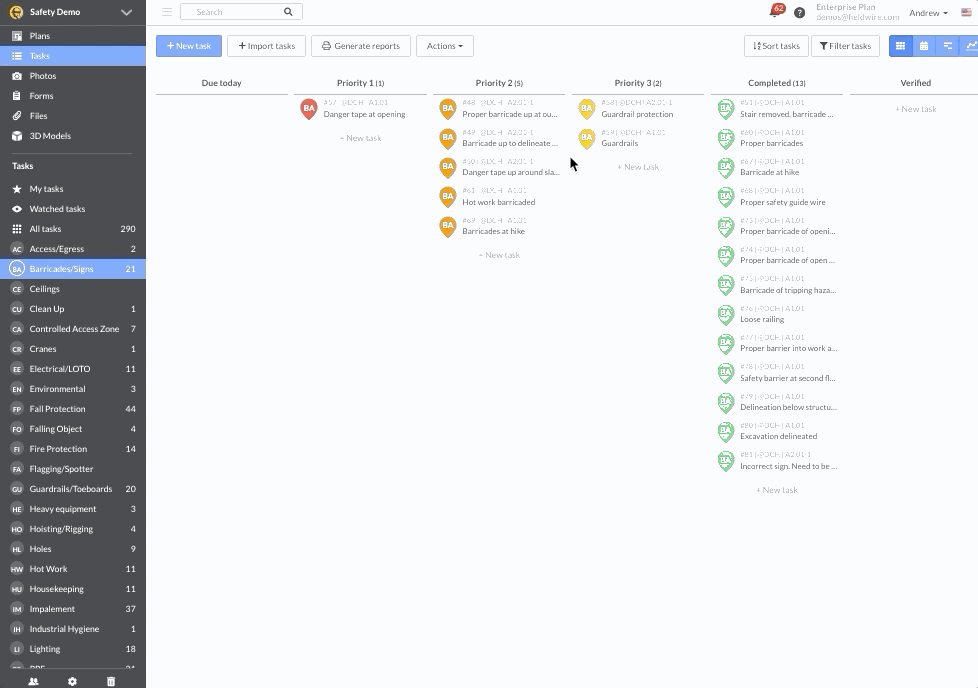
Task: Open the notifications bell icon
Action: point(775,12)
